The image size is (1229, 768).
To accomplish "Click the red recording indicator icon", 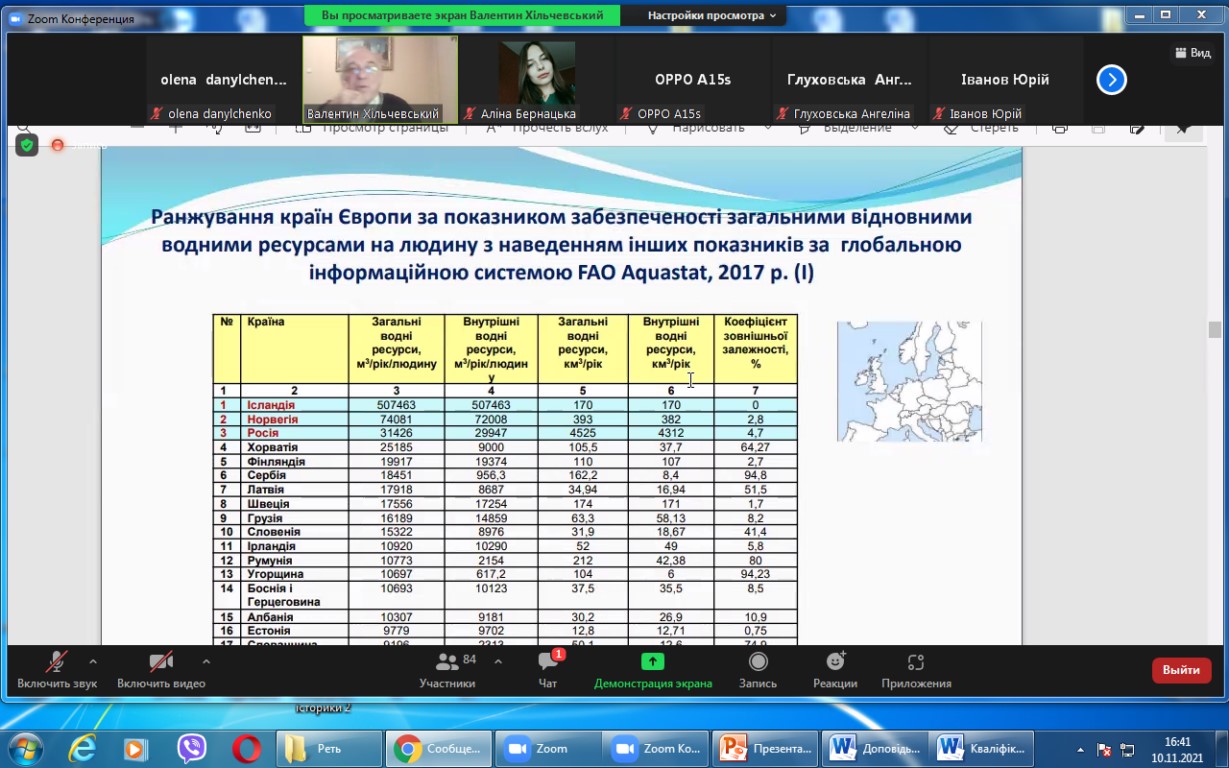I will (x=58, y=145).
